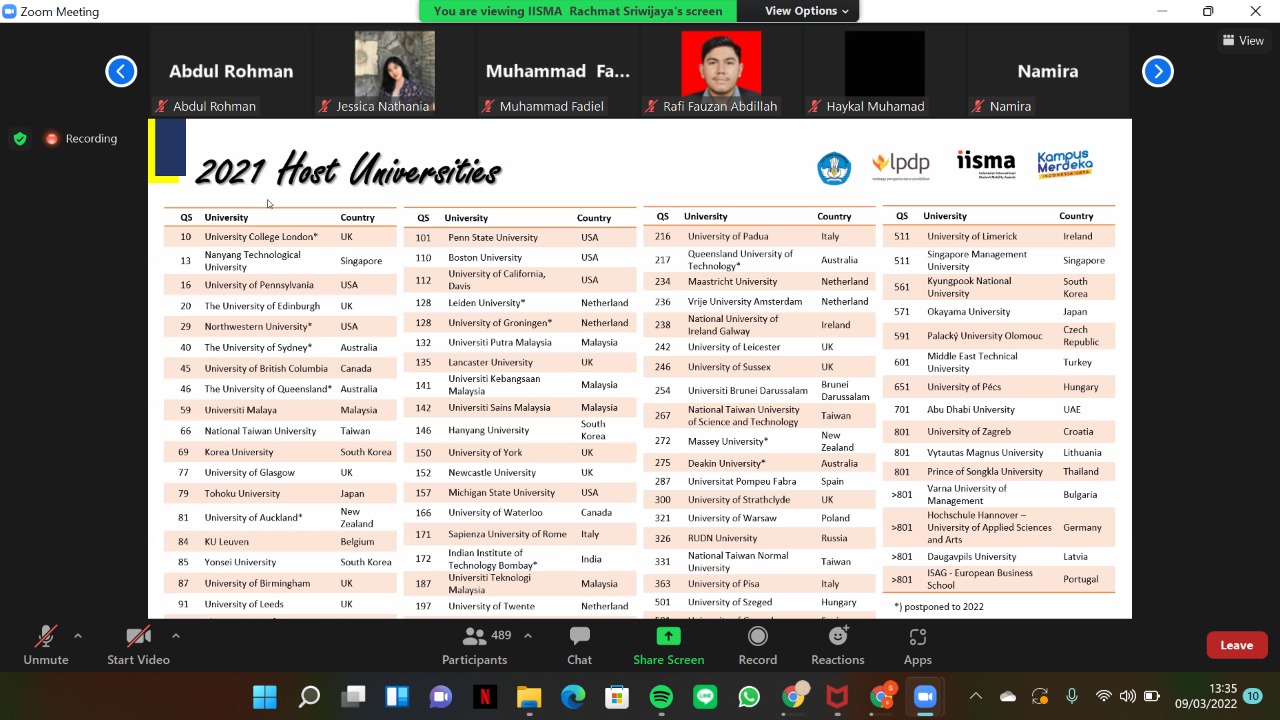1280x720 pixels.
Task: Select Rafi Fauzan Abdillah's video thumbnail
Action: [x=720, y=71]
